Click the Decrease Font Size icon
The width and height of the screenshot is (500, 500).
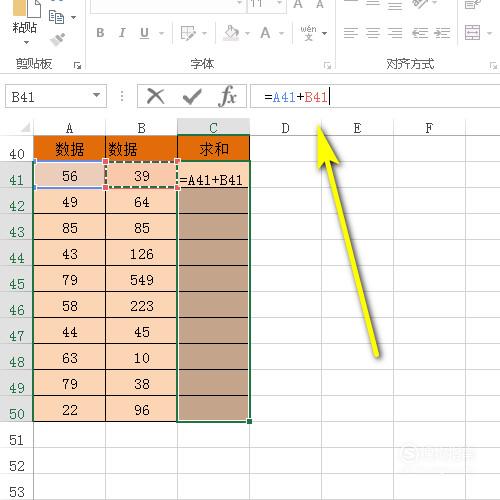click(320, 4)
